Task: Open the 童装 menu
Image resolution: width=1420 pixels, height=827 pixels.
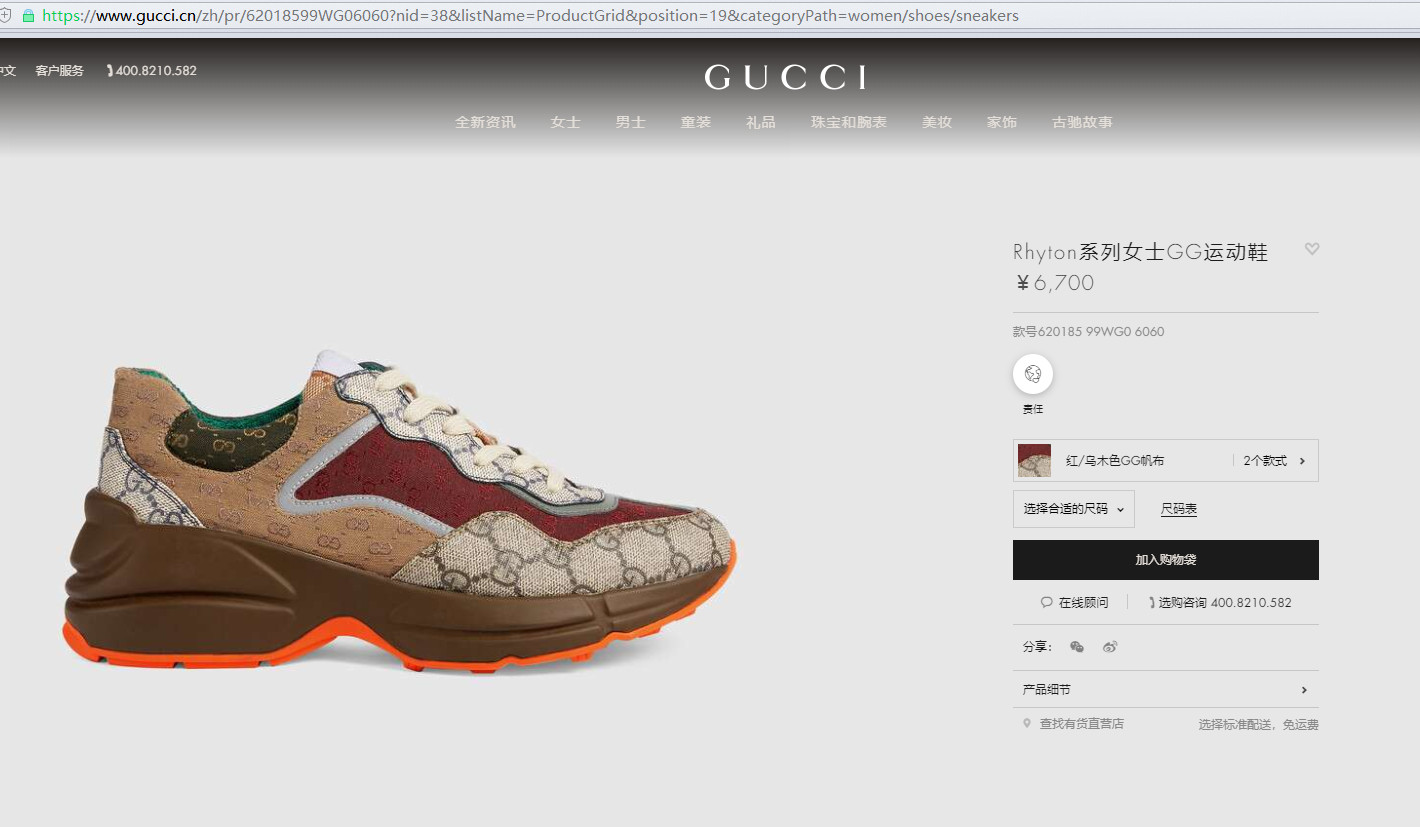Action: click(696, 122)
